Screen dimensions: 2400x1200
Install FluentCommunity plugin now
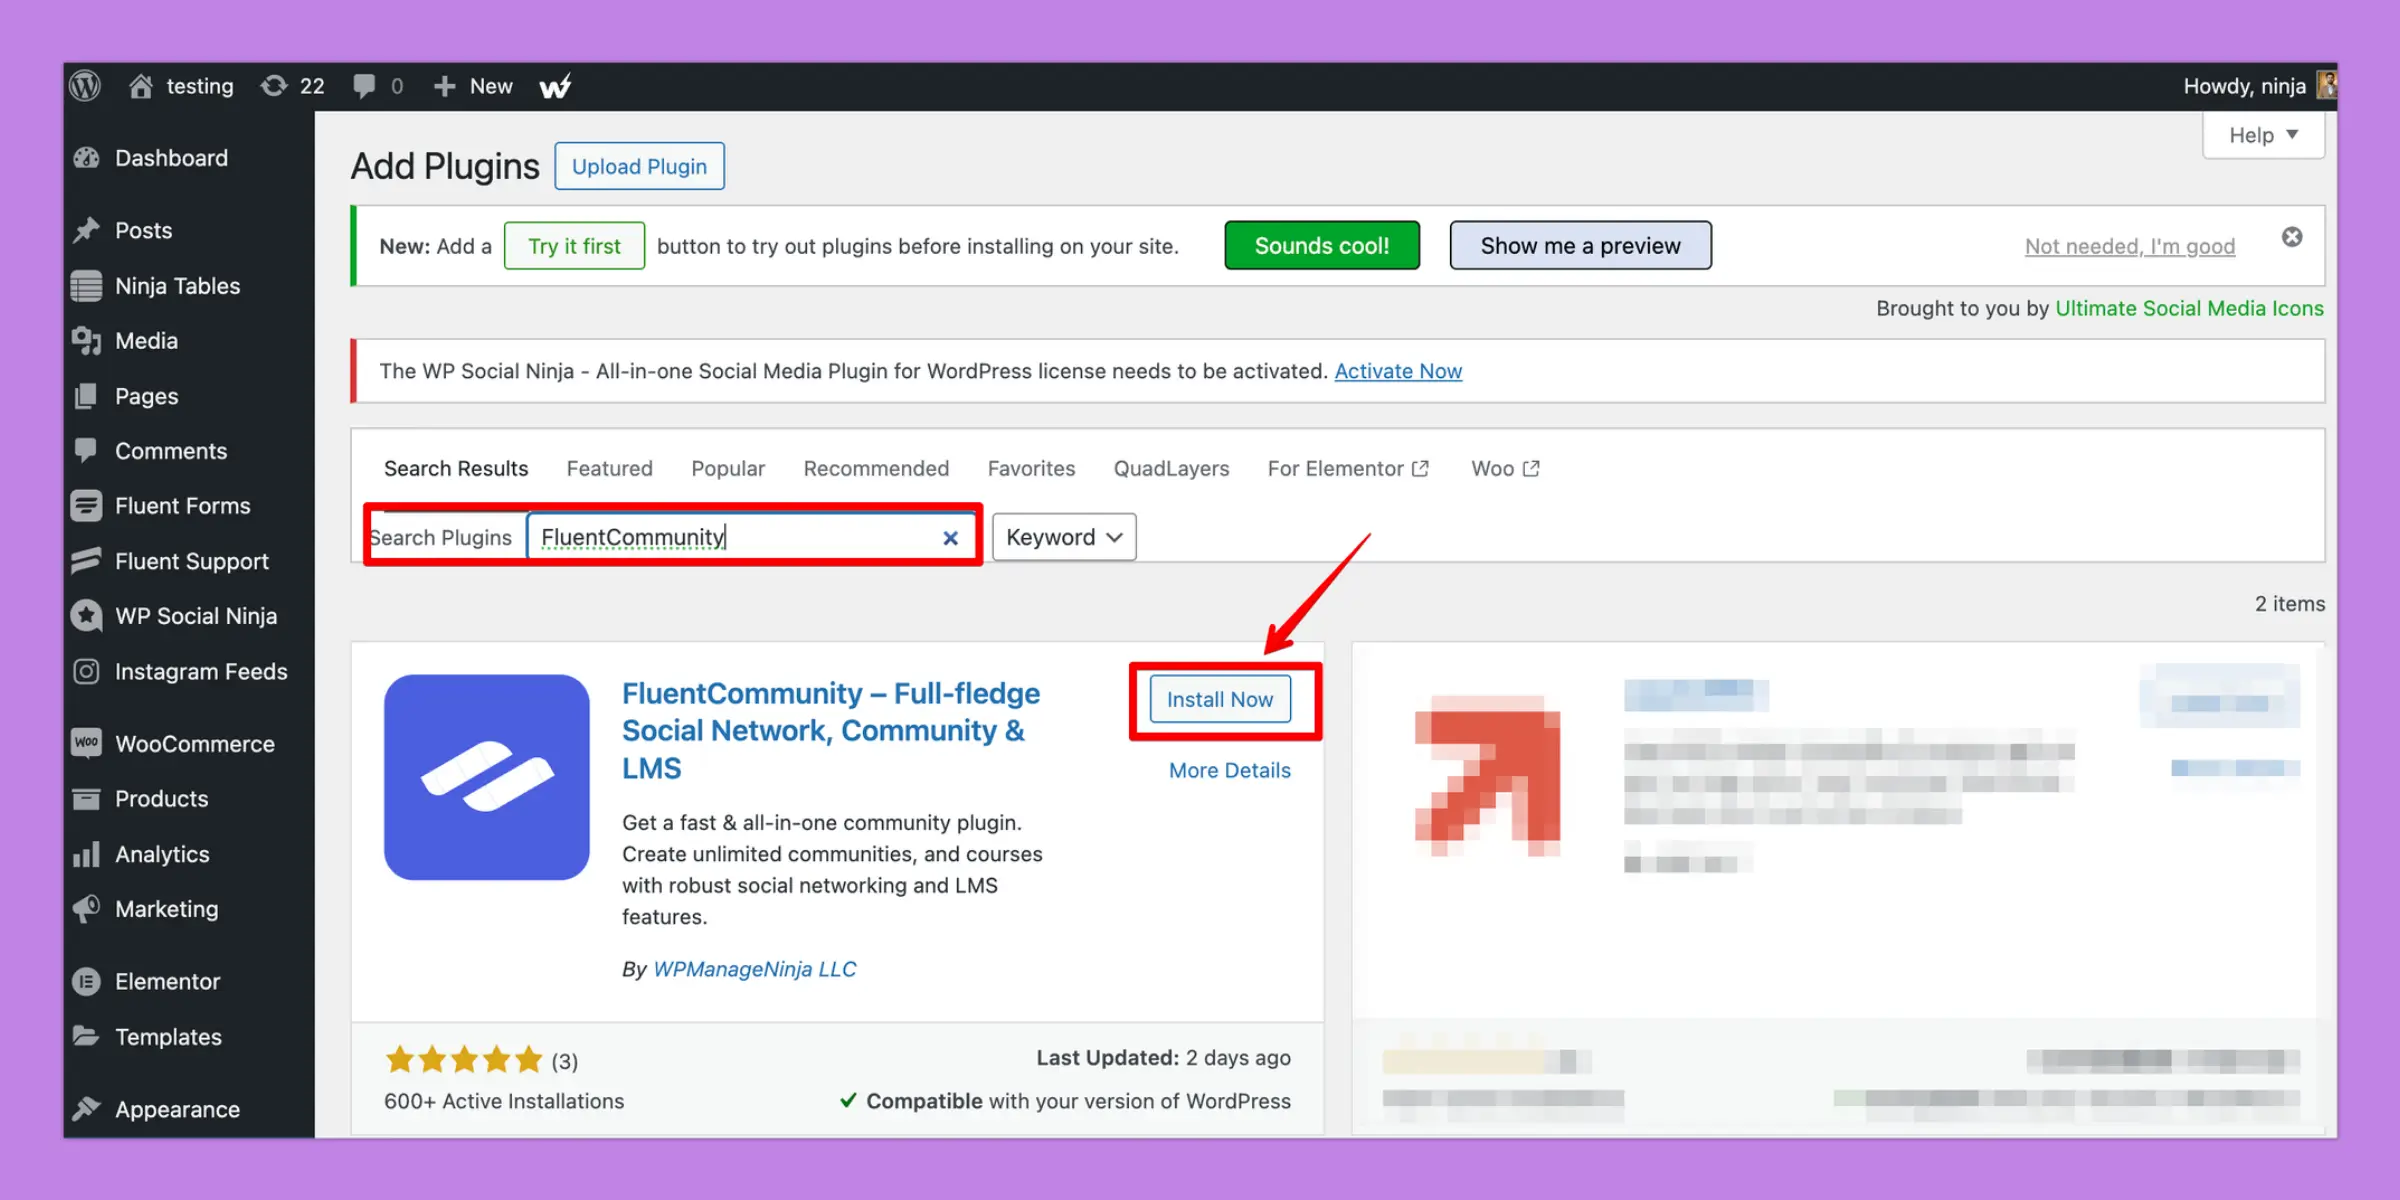coord(1220,698)
